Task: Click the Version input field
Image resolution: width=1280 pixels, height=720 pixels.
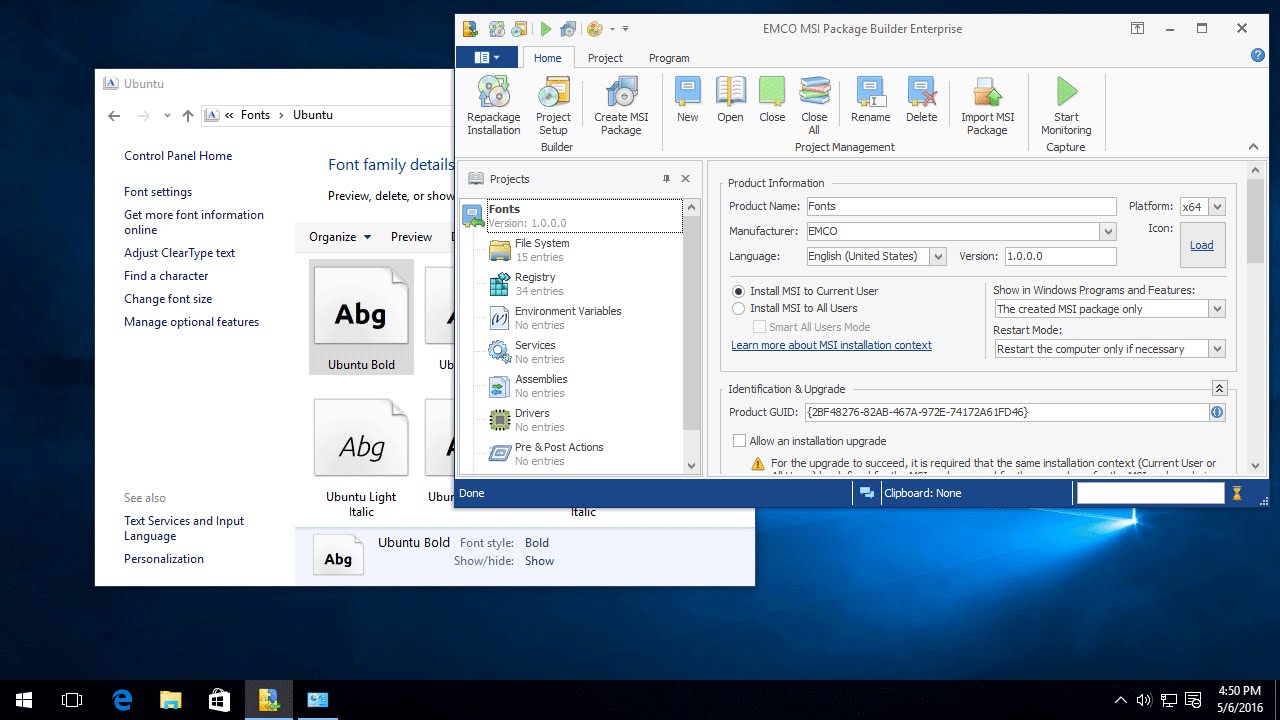Action: click(x=1060, y=256)
